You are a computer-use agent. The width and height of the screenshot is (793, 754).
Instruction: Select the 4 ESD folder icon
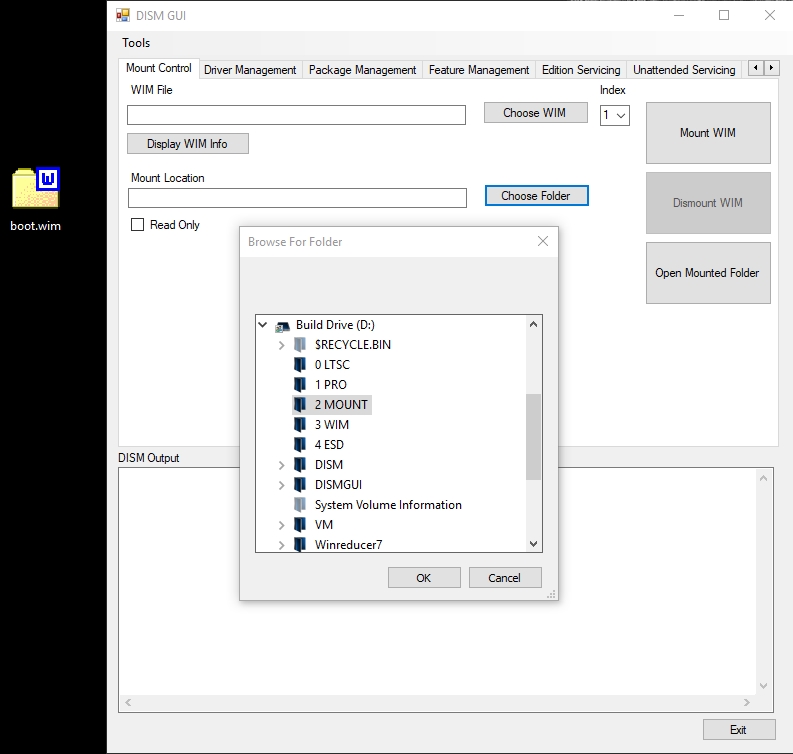tap(300, 445)
